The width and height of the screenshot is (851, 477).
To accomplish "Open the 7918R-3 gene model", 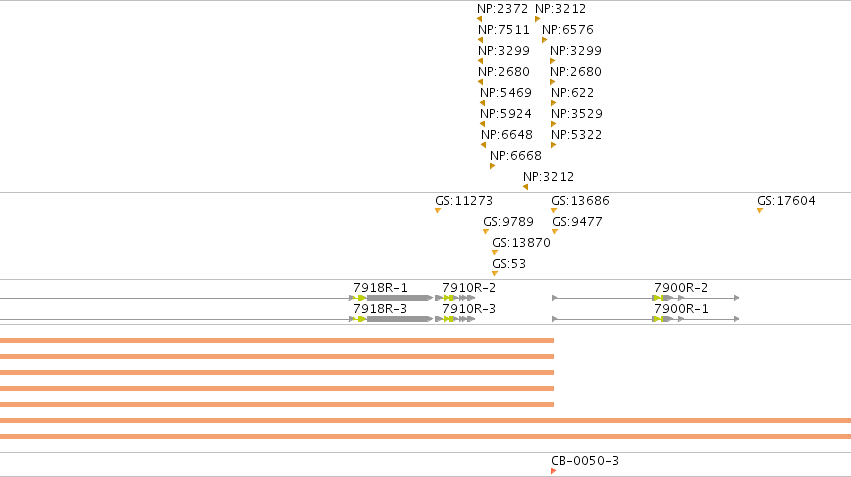I will click(x=391, y=319).
